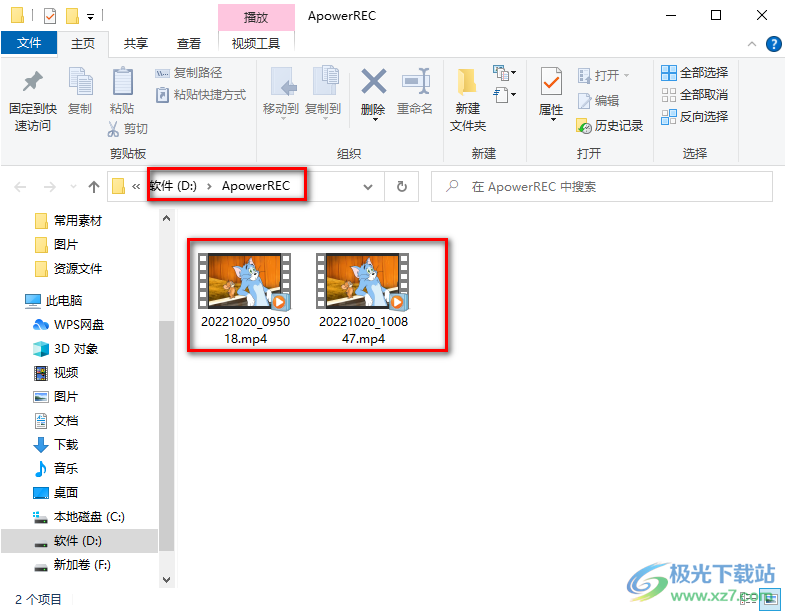Screen dimensions: 786x612
Task: Open 3D 对象 in navigation pane
Action: click(65, 349)
